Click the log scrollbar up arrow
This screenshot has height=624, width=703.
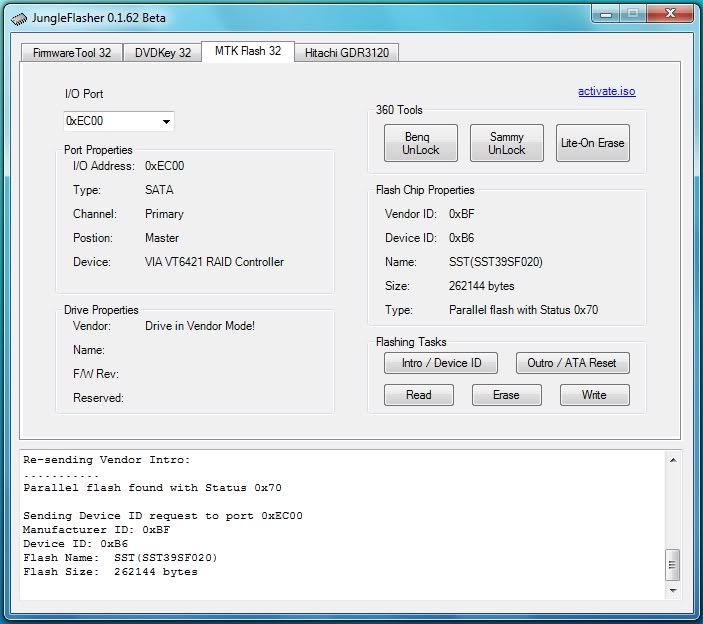(673, 460)
